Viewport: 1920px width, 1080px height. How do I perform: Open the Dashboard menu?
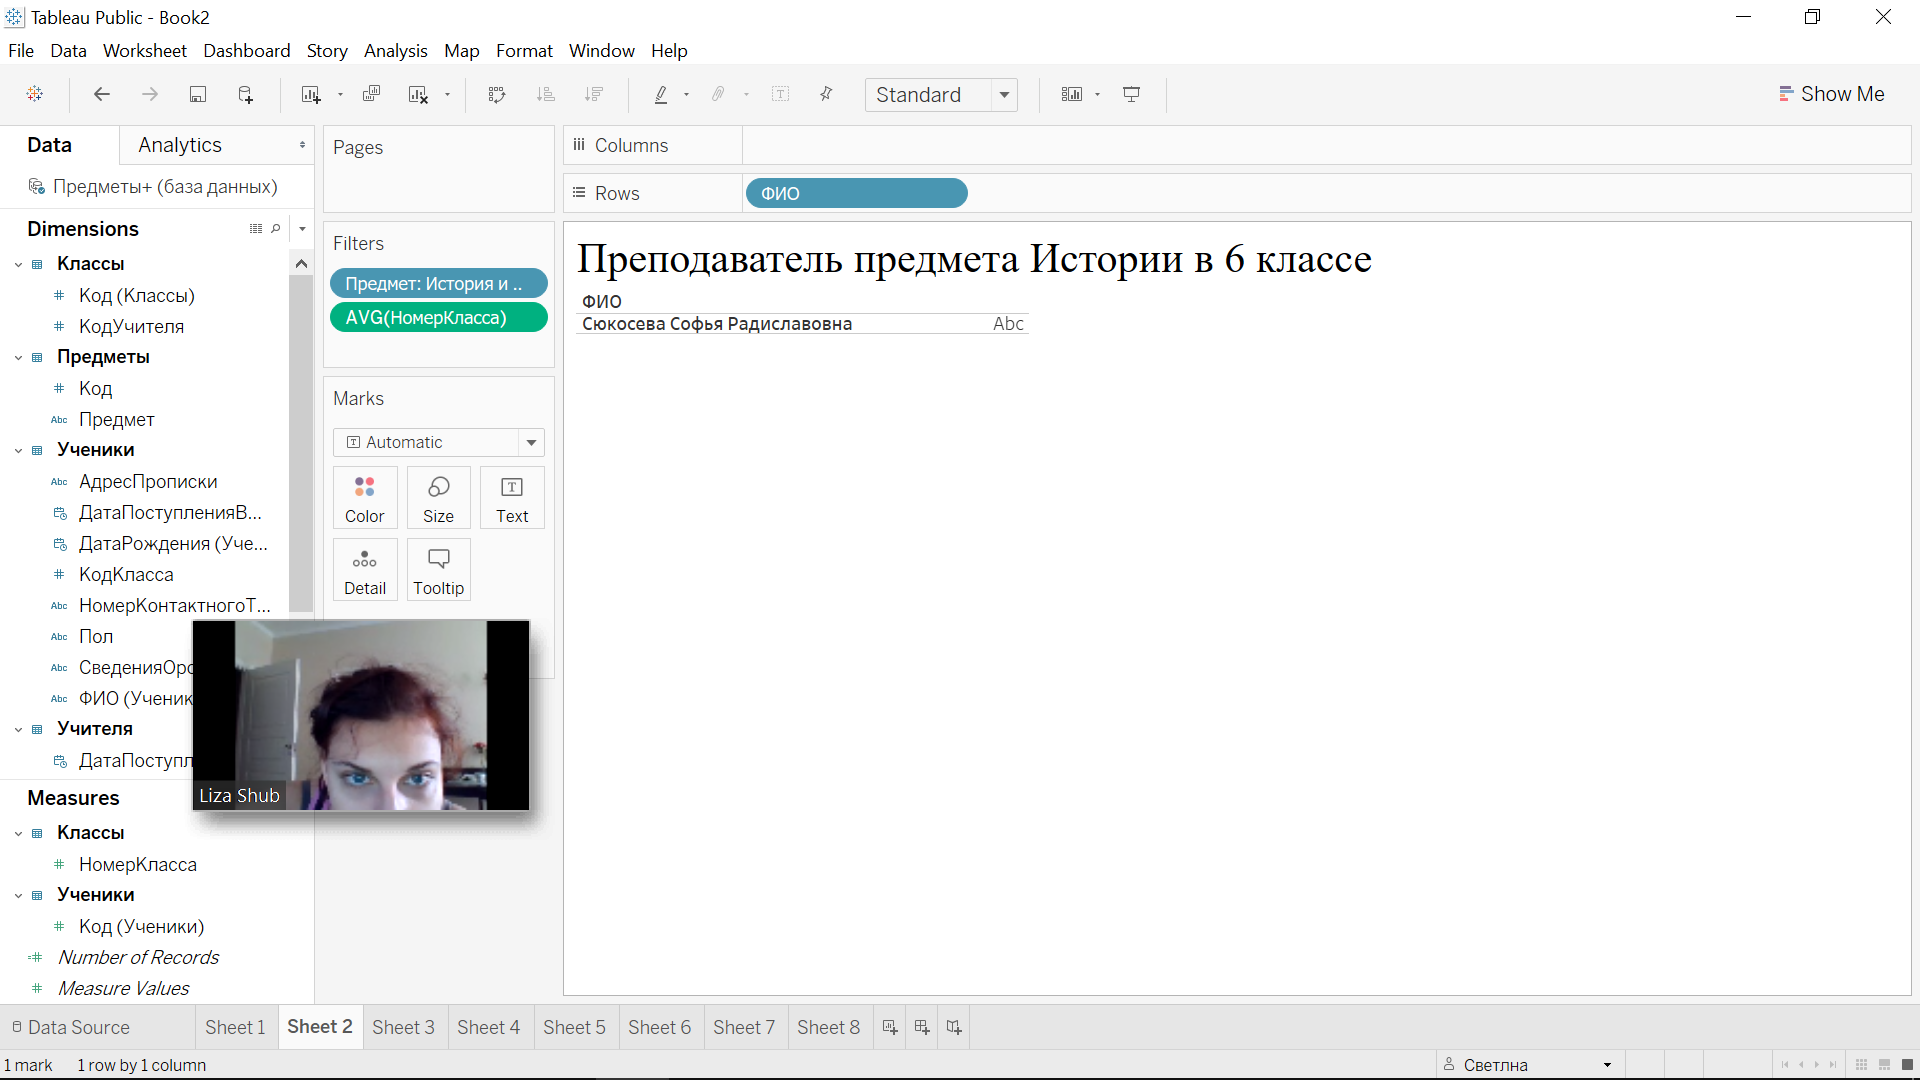pyautogui.click(x=247, y=50)
